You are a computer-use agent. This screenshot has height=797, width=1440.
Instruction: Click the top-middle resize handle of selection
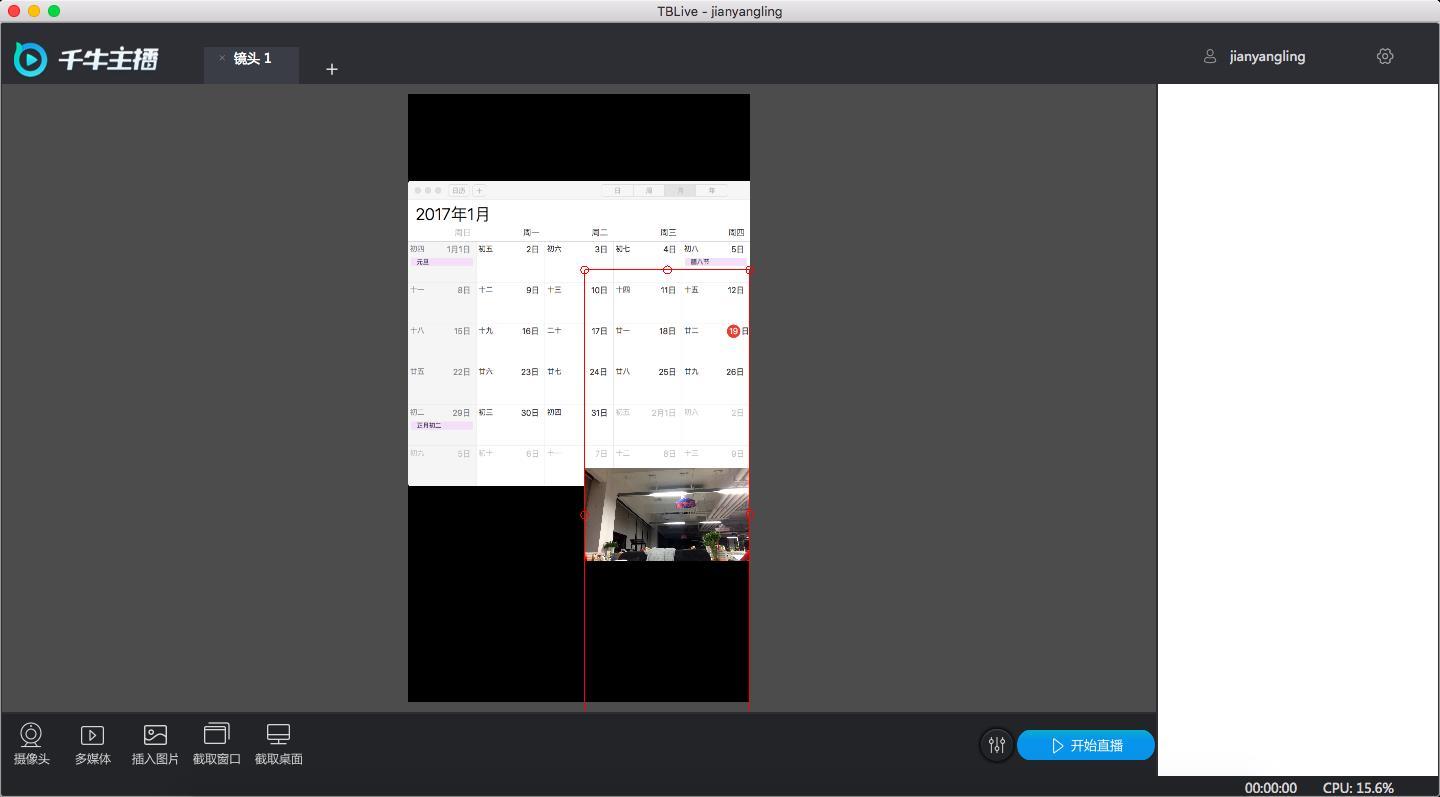point(667,270)
